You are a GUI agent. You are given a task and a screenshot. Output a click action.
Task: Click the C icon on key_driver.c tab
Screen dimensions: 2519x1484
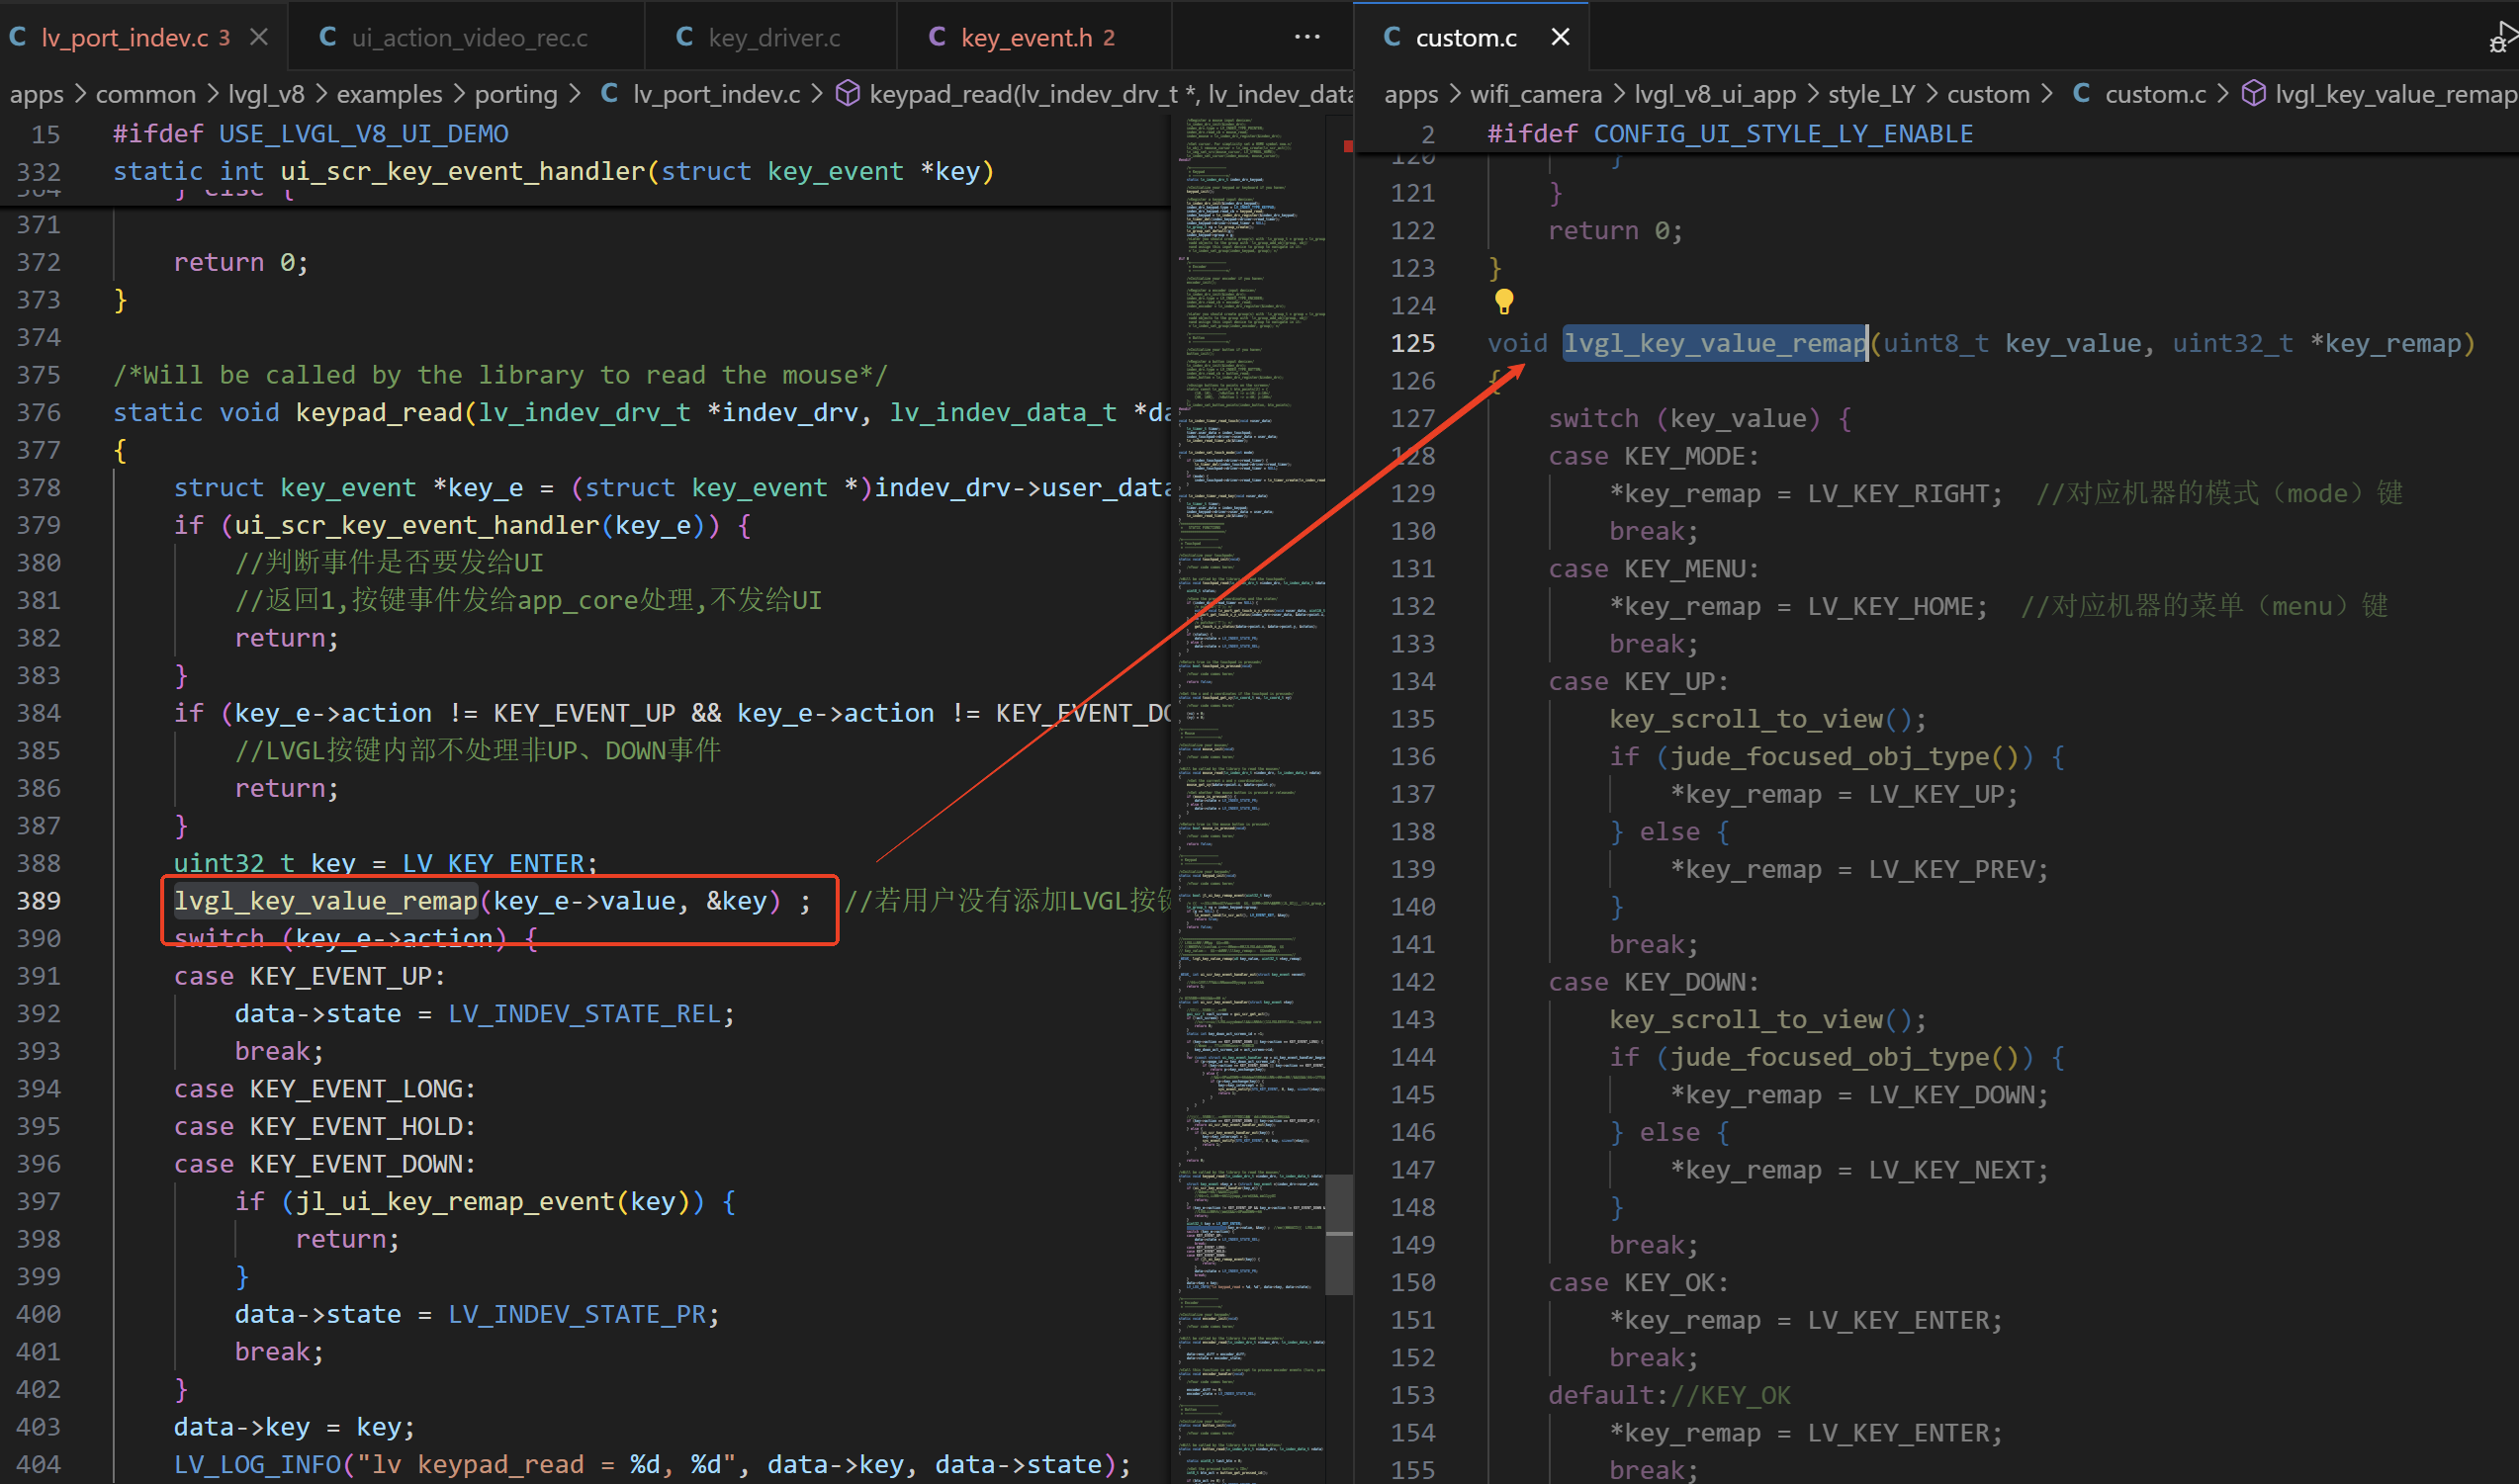[x=685, y=37]
